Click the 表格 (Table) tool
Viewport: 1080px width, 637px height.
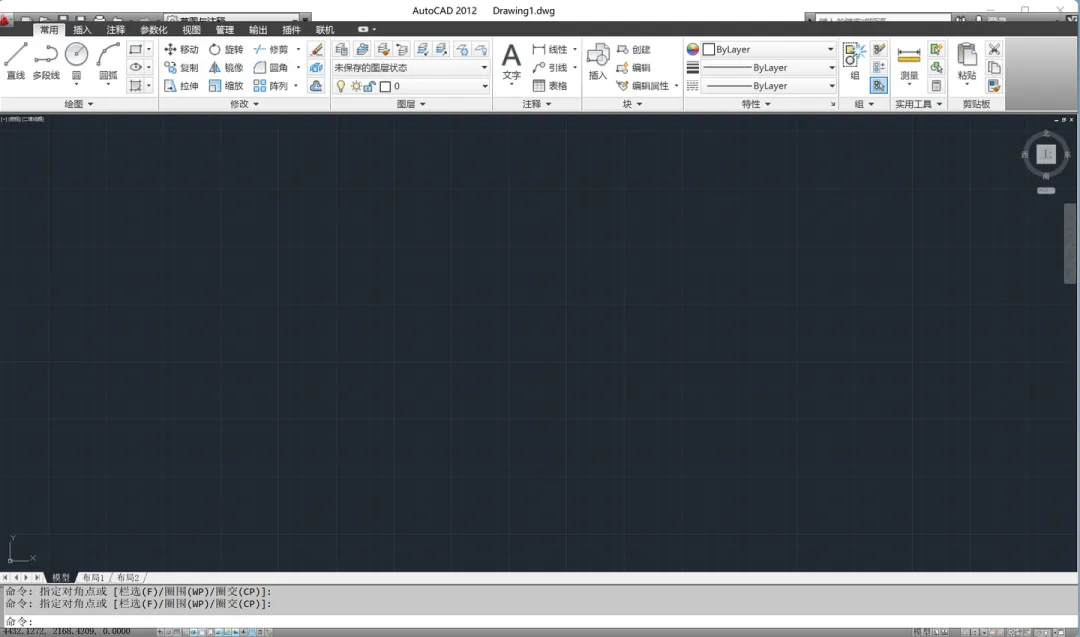(x=550, y=85)
